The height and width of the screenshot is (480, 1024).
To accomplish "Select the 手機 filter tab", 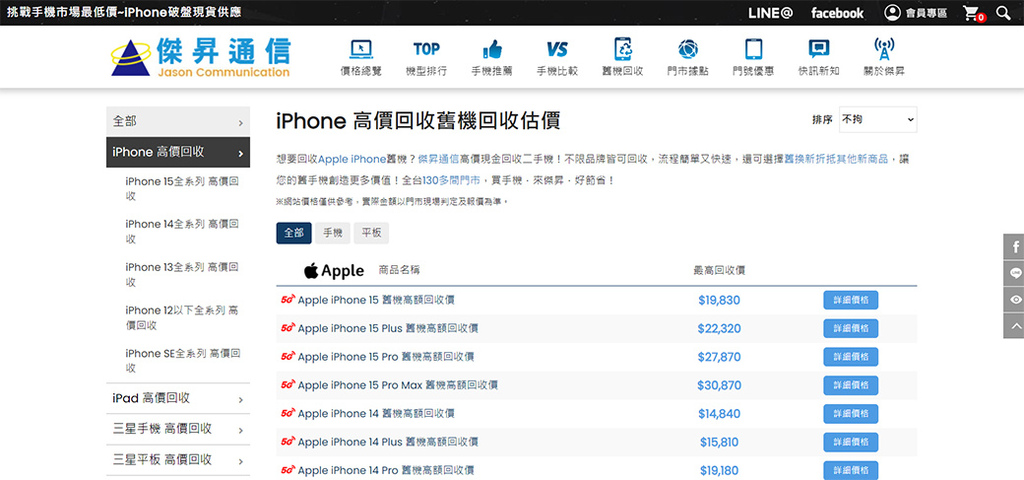I will 332,233.
